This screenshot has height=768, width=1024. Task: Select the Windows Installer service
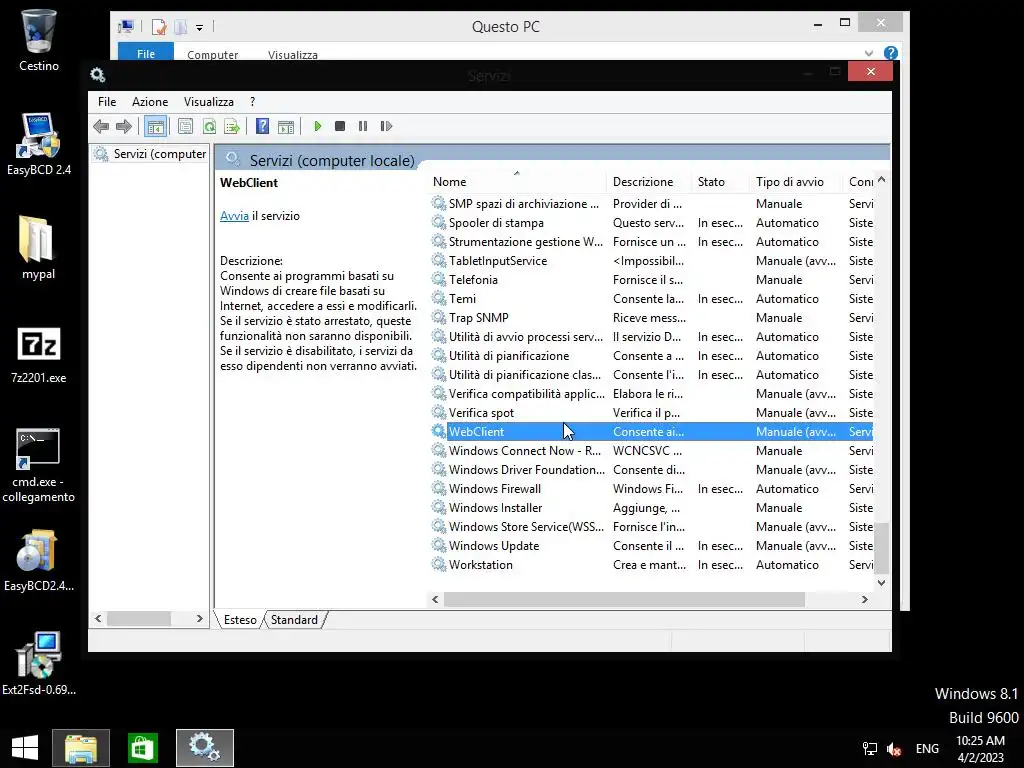[651, 507]
